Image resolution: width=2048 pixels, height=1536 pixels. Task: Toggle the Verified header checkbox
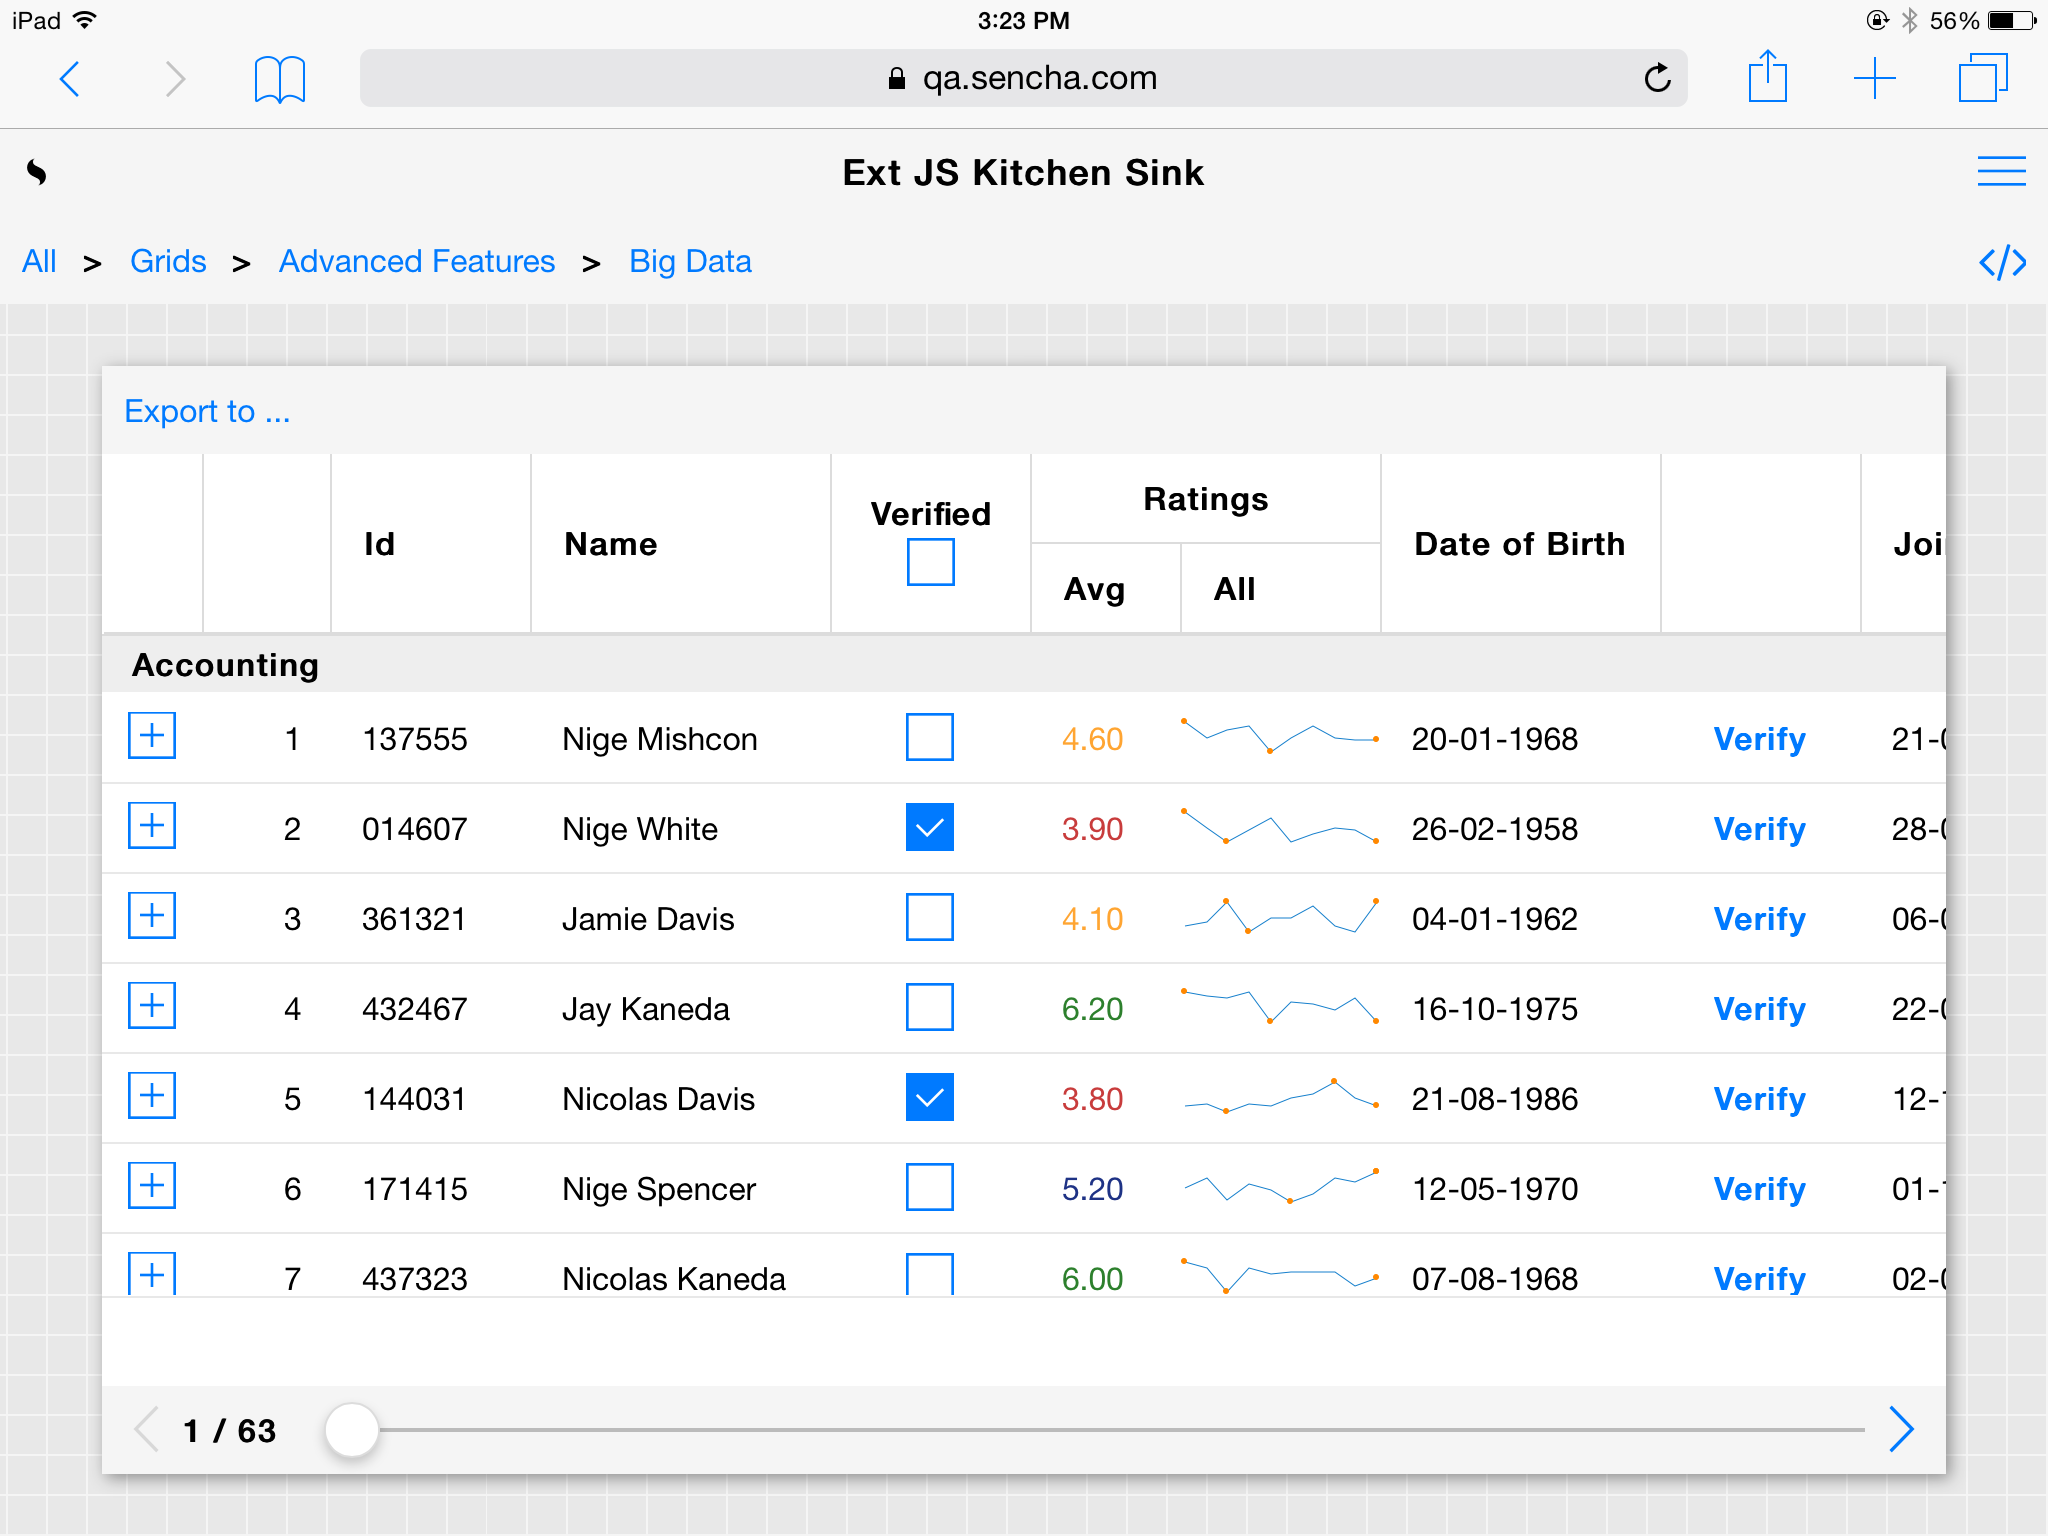coord(930,562)
